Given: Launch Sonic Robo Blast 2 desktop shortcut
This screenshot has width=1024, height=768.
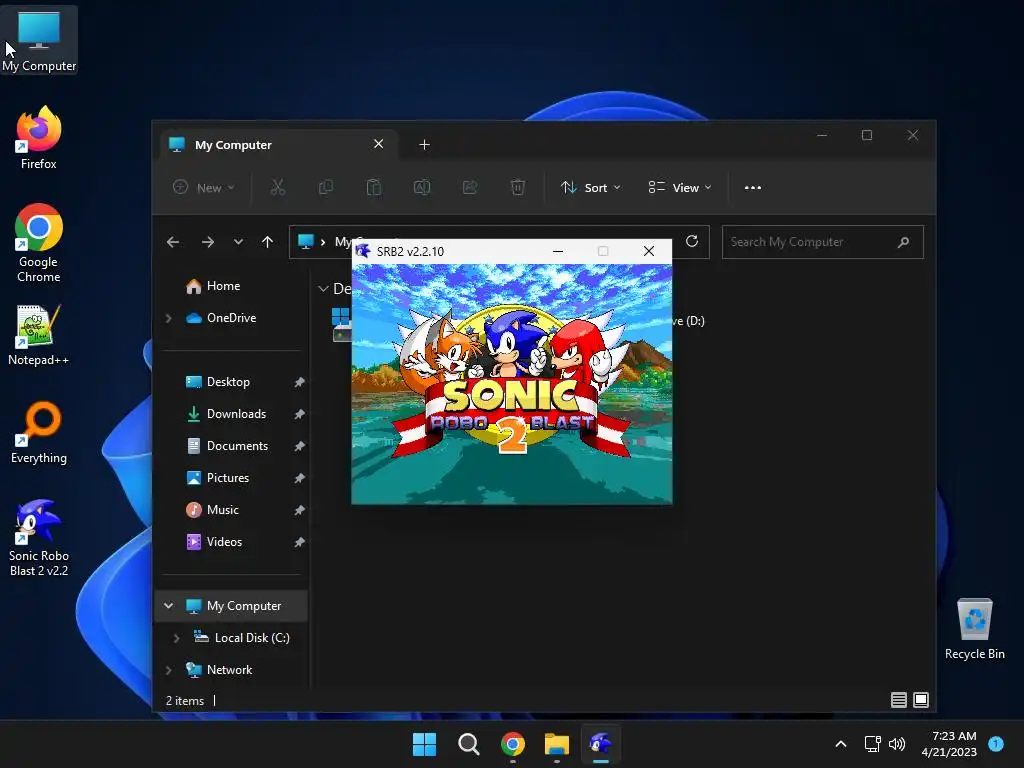Looking at the screenshot, I should (39, 537).
